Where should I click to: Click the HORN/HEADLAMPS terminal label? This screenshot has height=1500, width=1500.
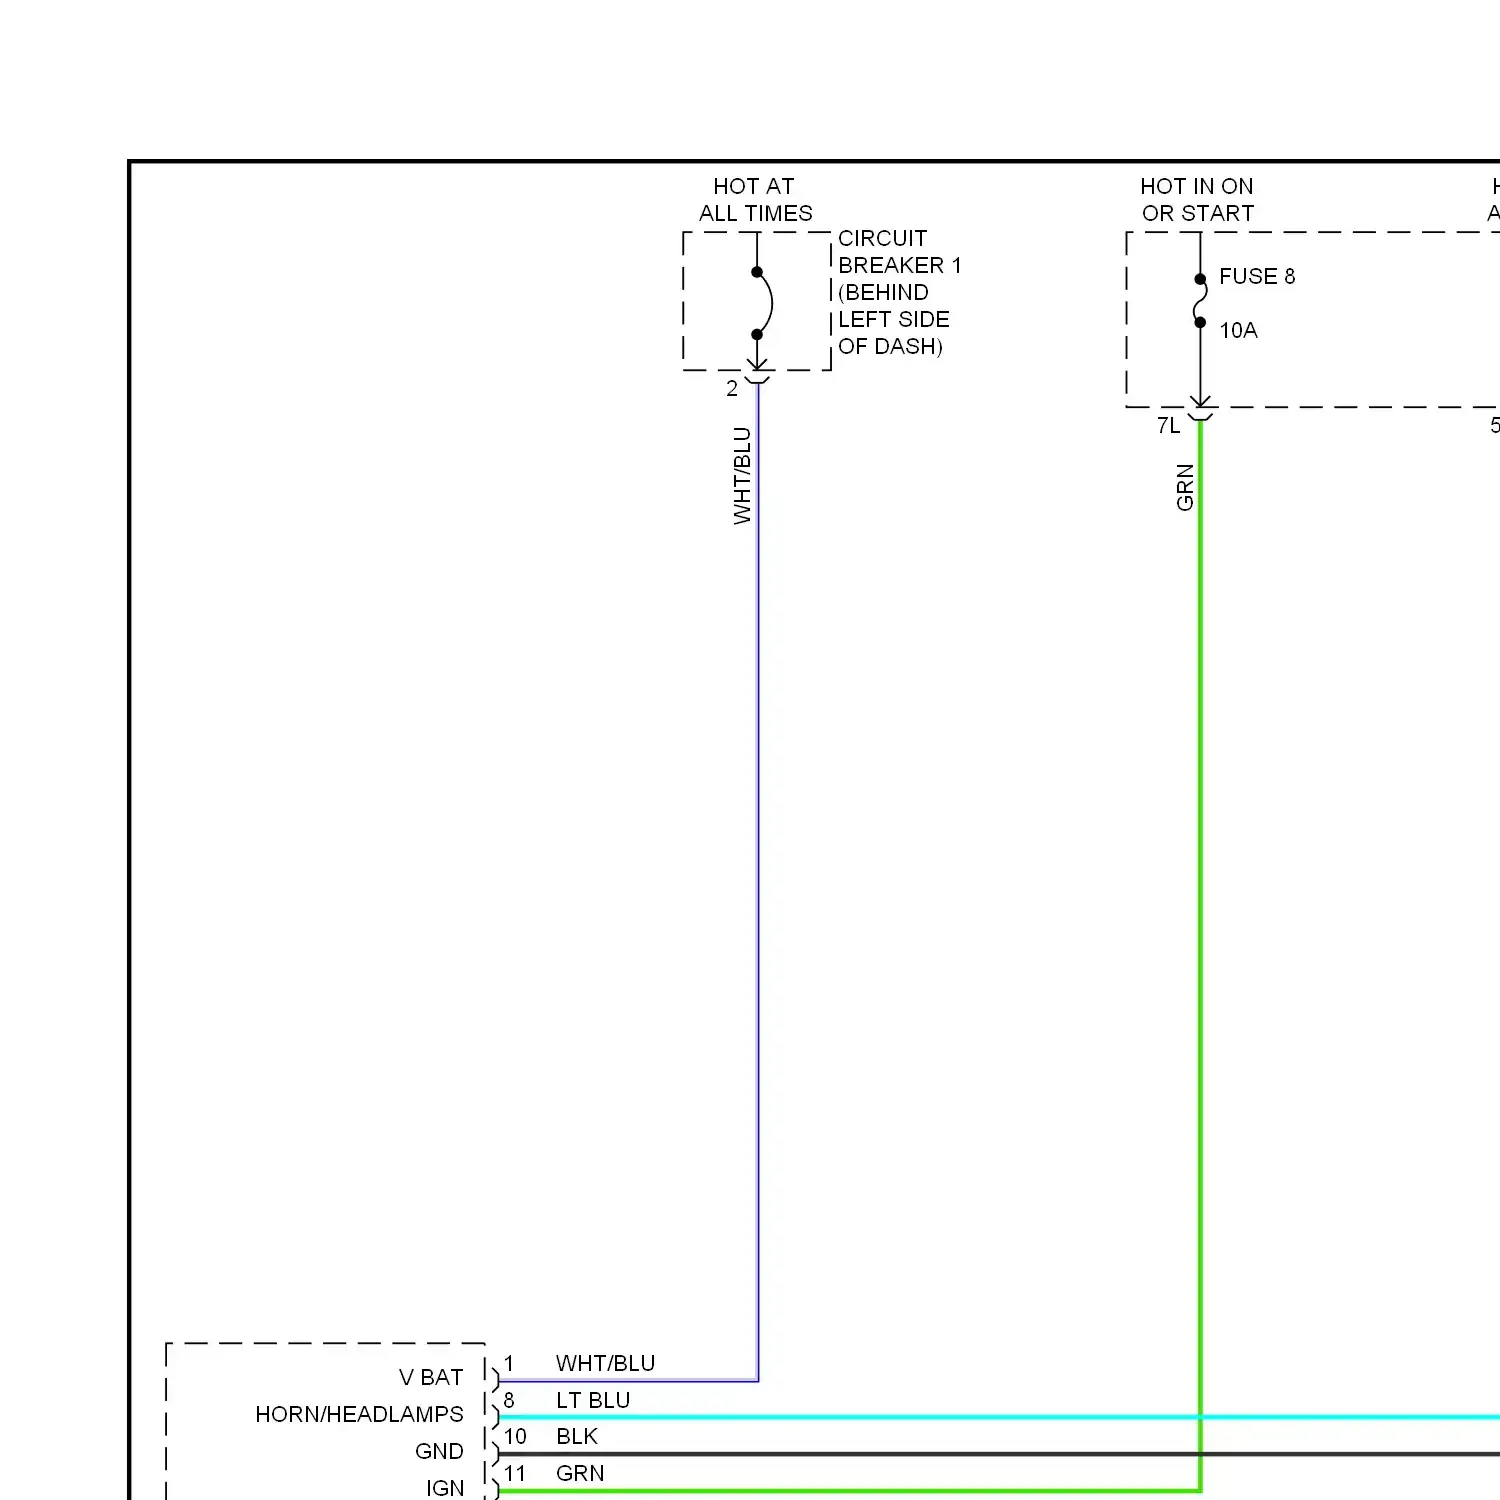point(359,1414)
